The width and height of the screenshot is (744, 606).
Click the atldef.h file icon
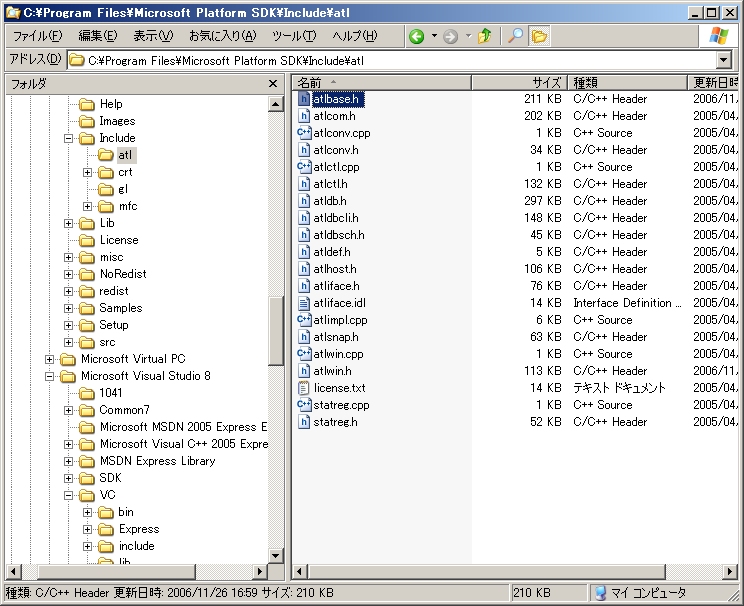coord(304,252)
